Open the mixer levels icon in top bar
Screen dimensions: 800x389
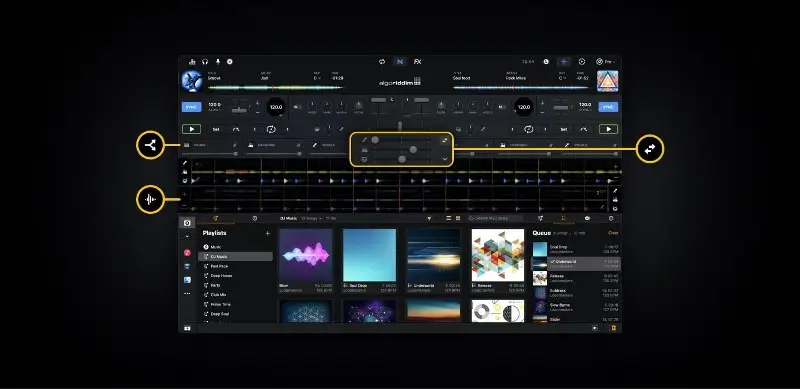[192, 62]
